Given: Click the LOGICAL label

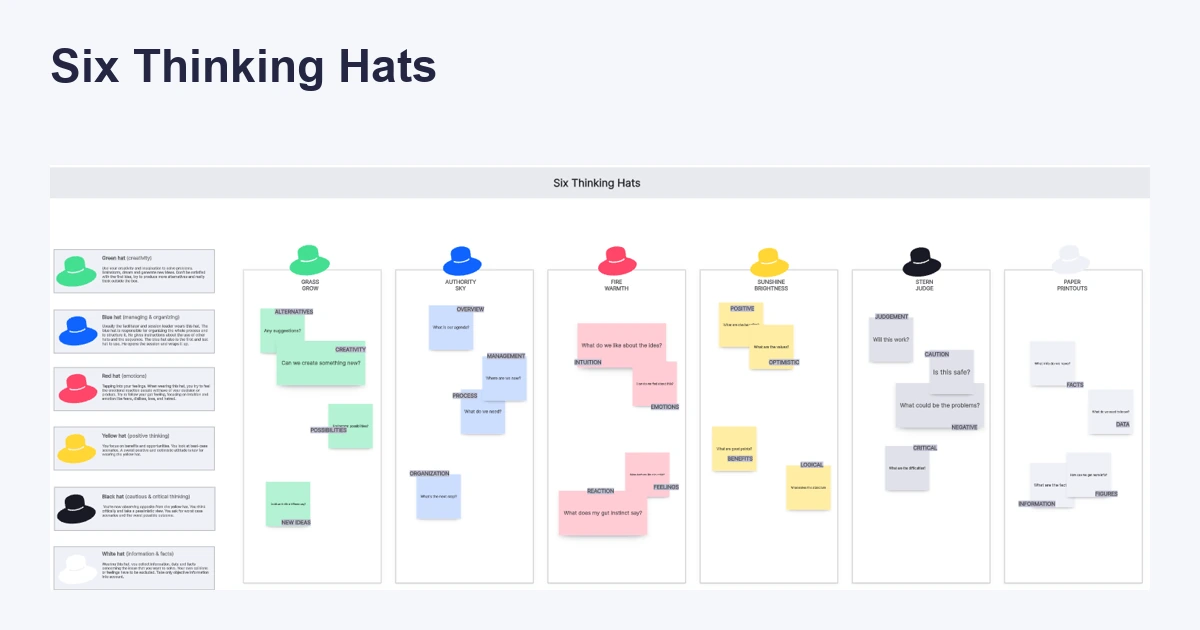Looking at the screenshot, I should [x=812, y=465].
